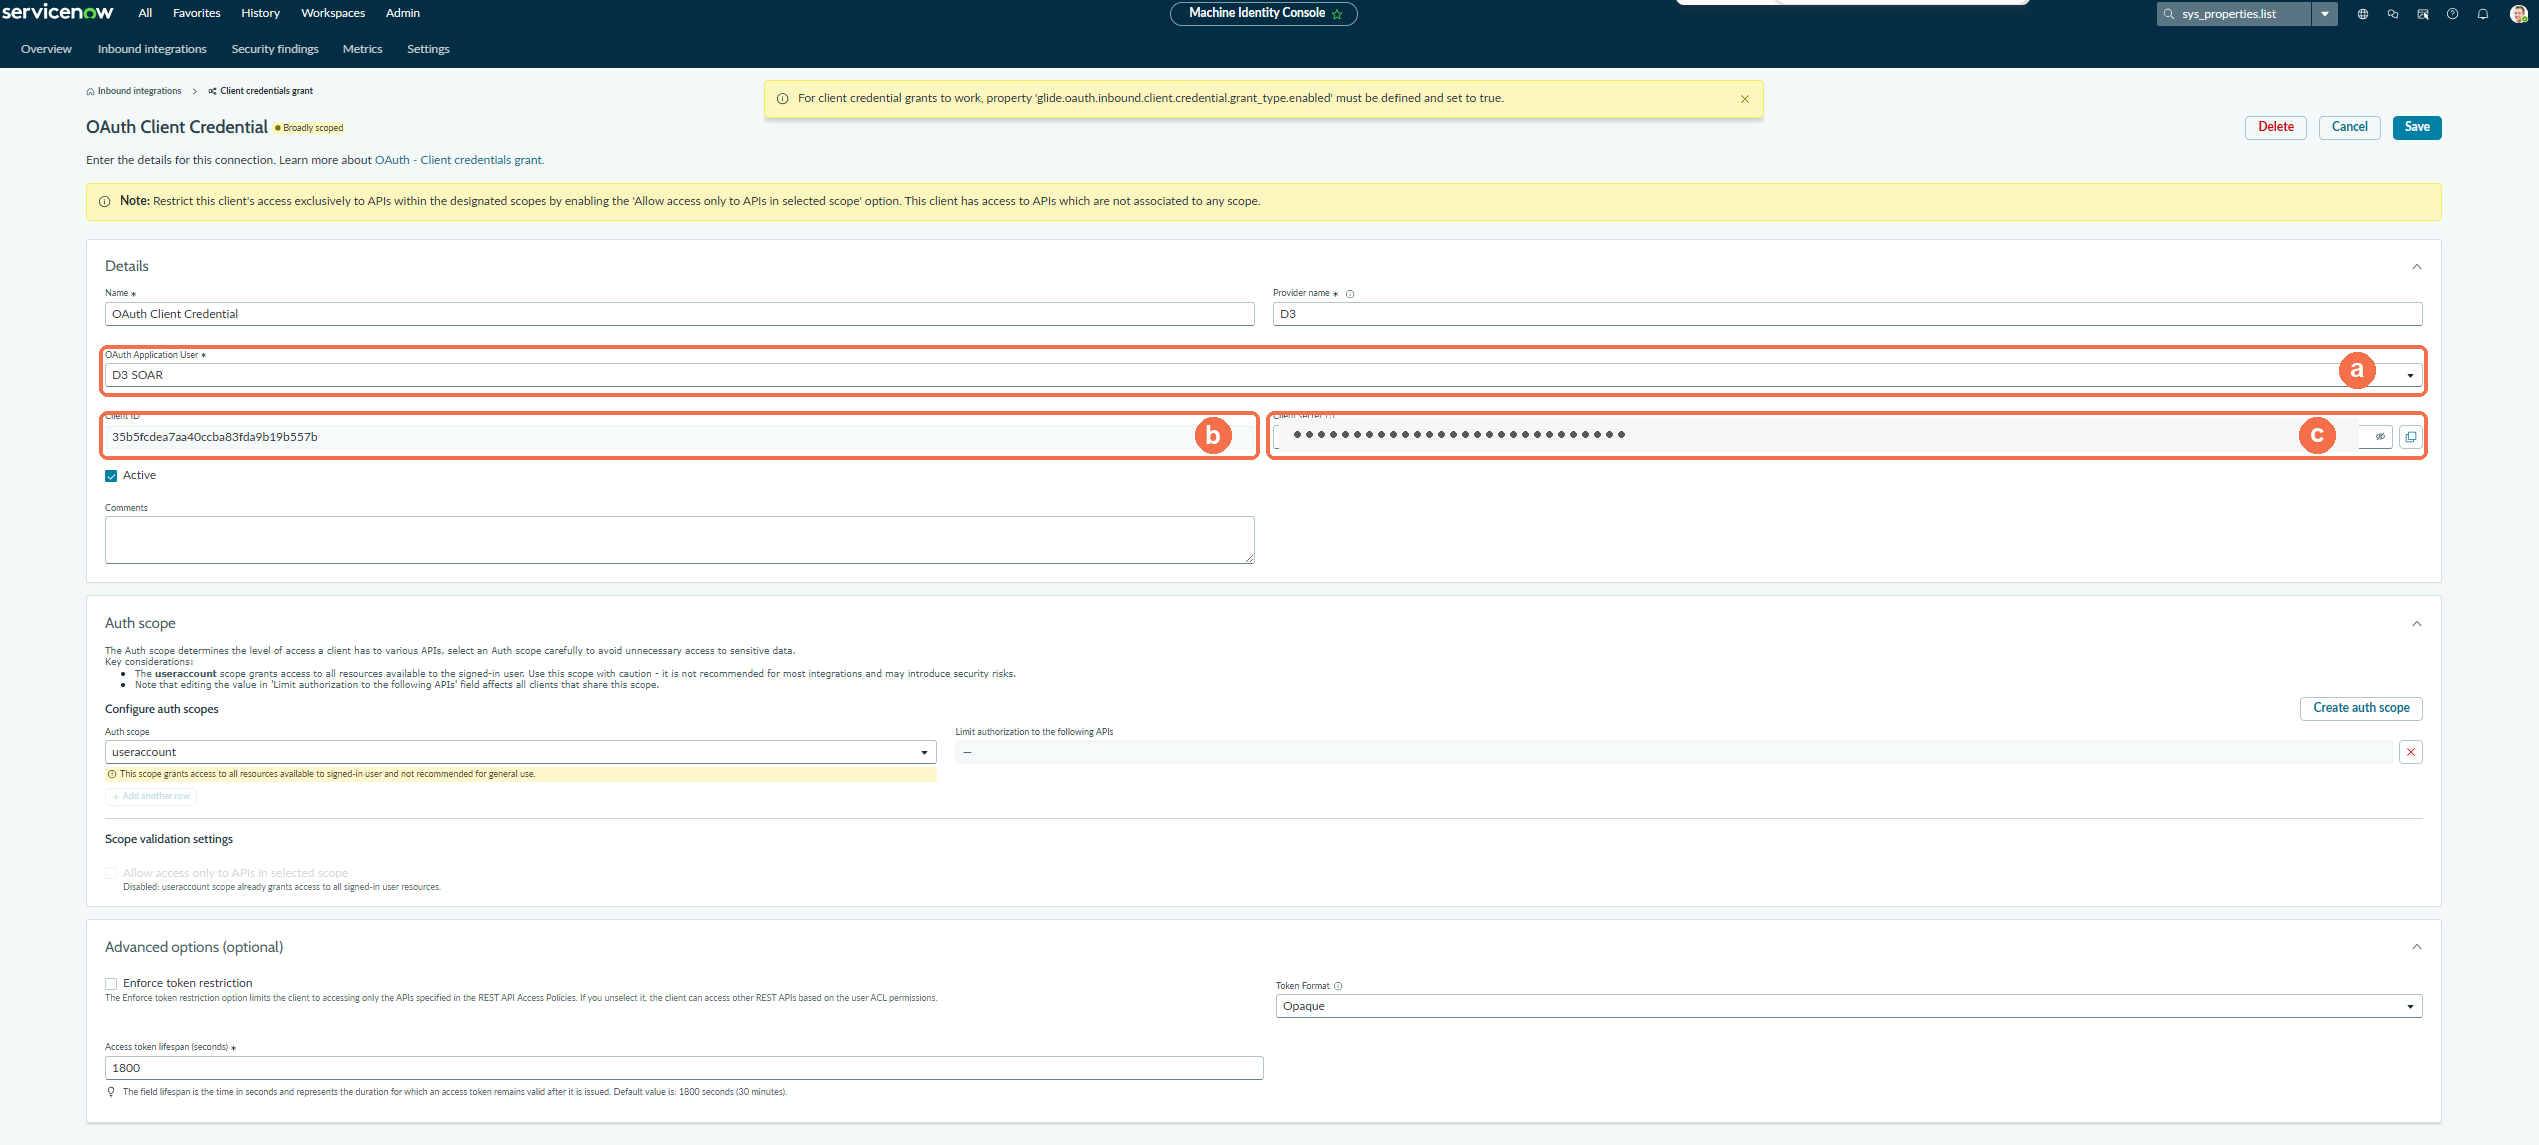2539x1145 pixels.
Task: Click the lightbulb hint icon under lifespan
Action: coord(111,1092)
